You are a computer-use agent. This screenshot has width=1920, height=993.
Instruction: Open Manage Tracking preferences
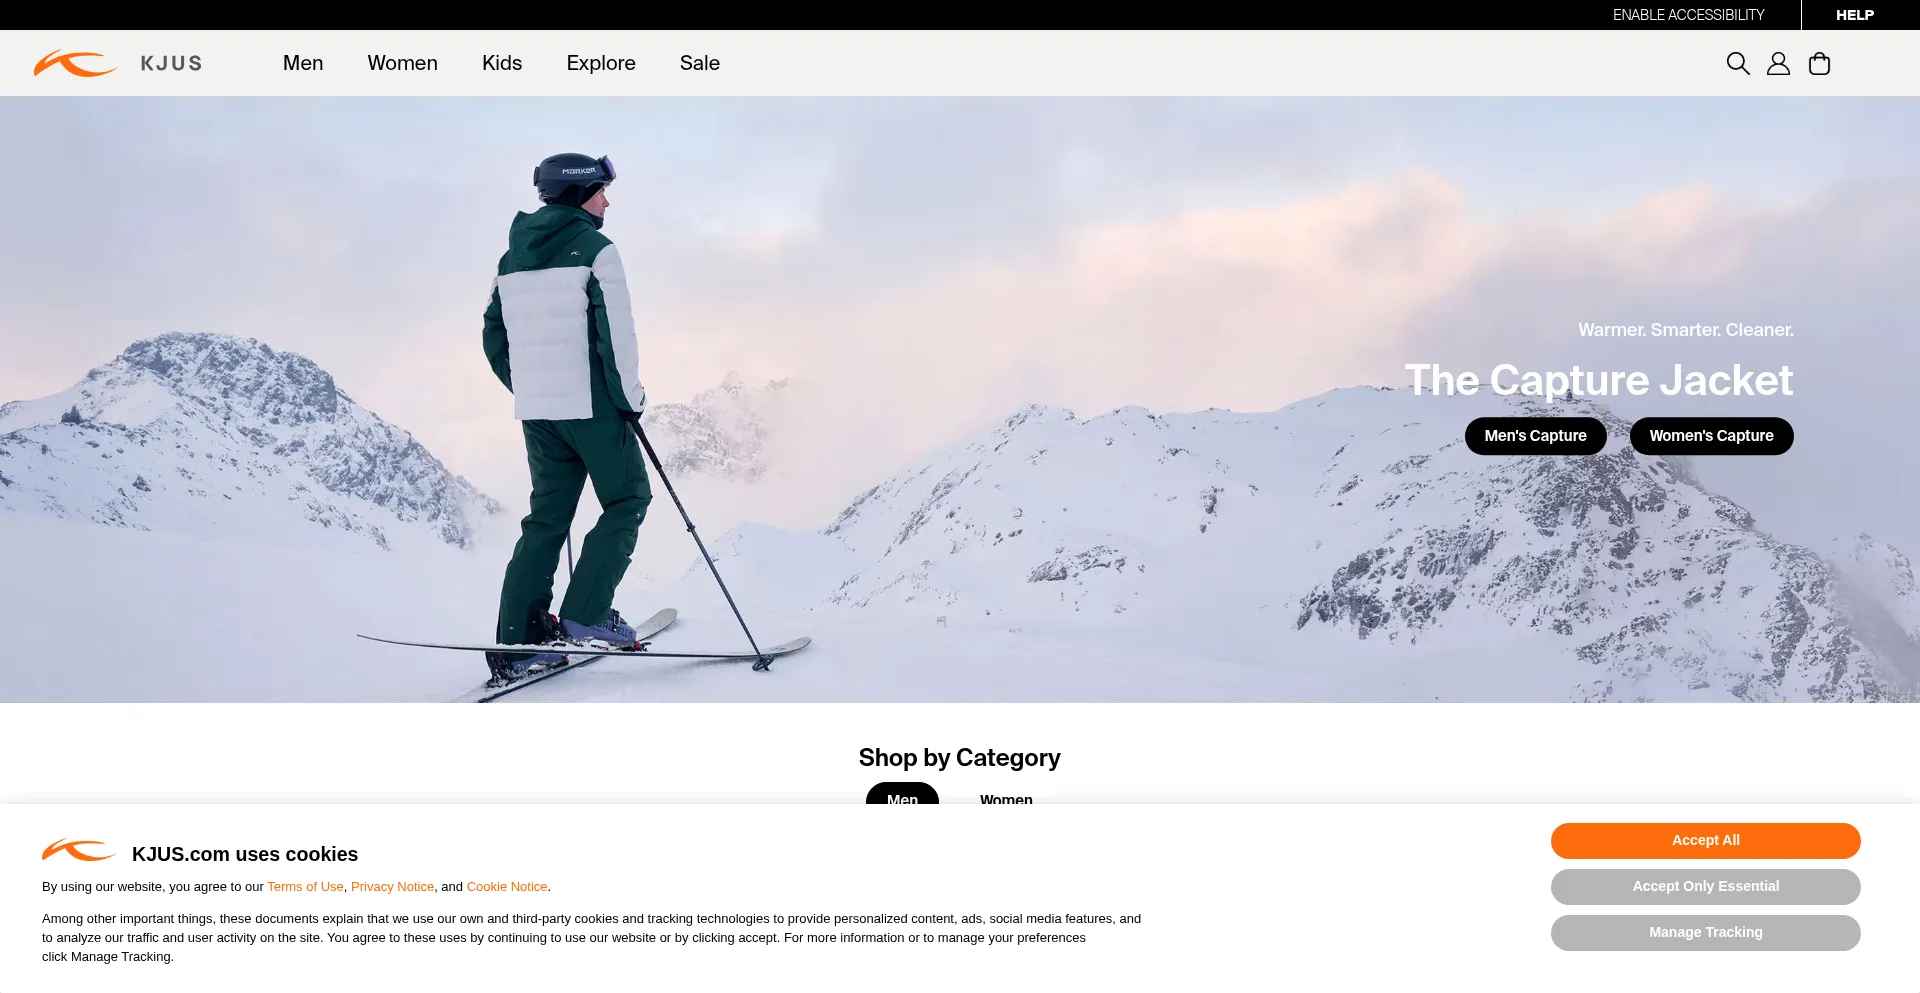tap(1706, 933)
